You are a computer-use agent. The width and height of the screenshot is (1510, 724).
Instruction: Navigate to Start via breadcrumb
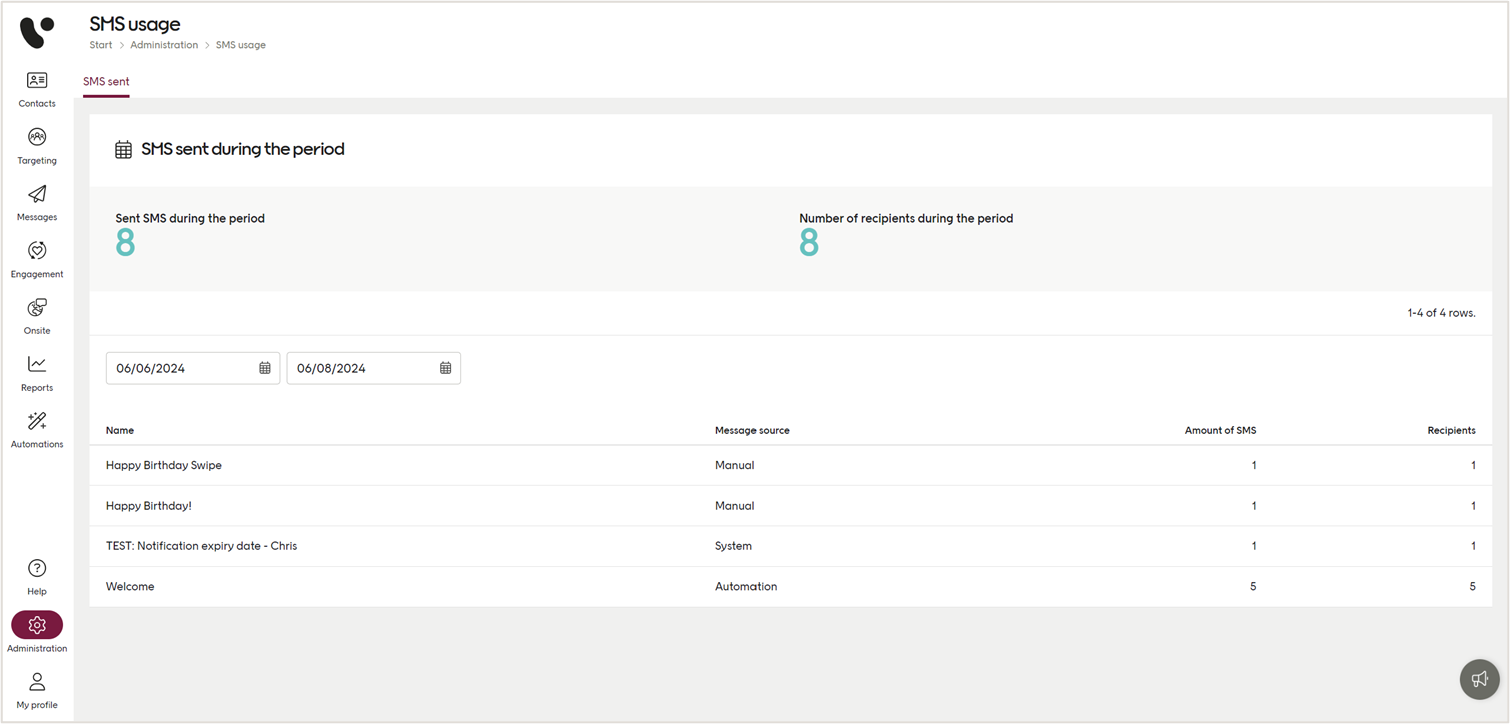(x=100, y=45)
